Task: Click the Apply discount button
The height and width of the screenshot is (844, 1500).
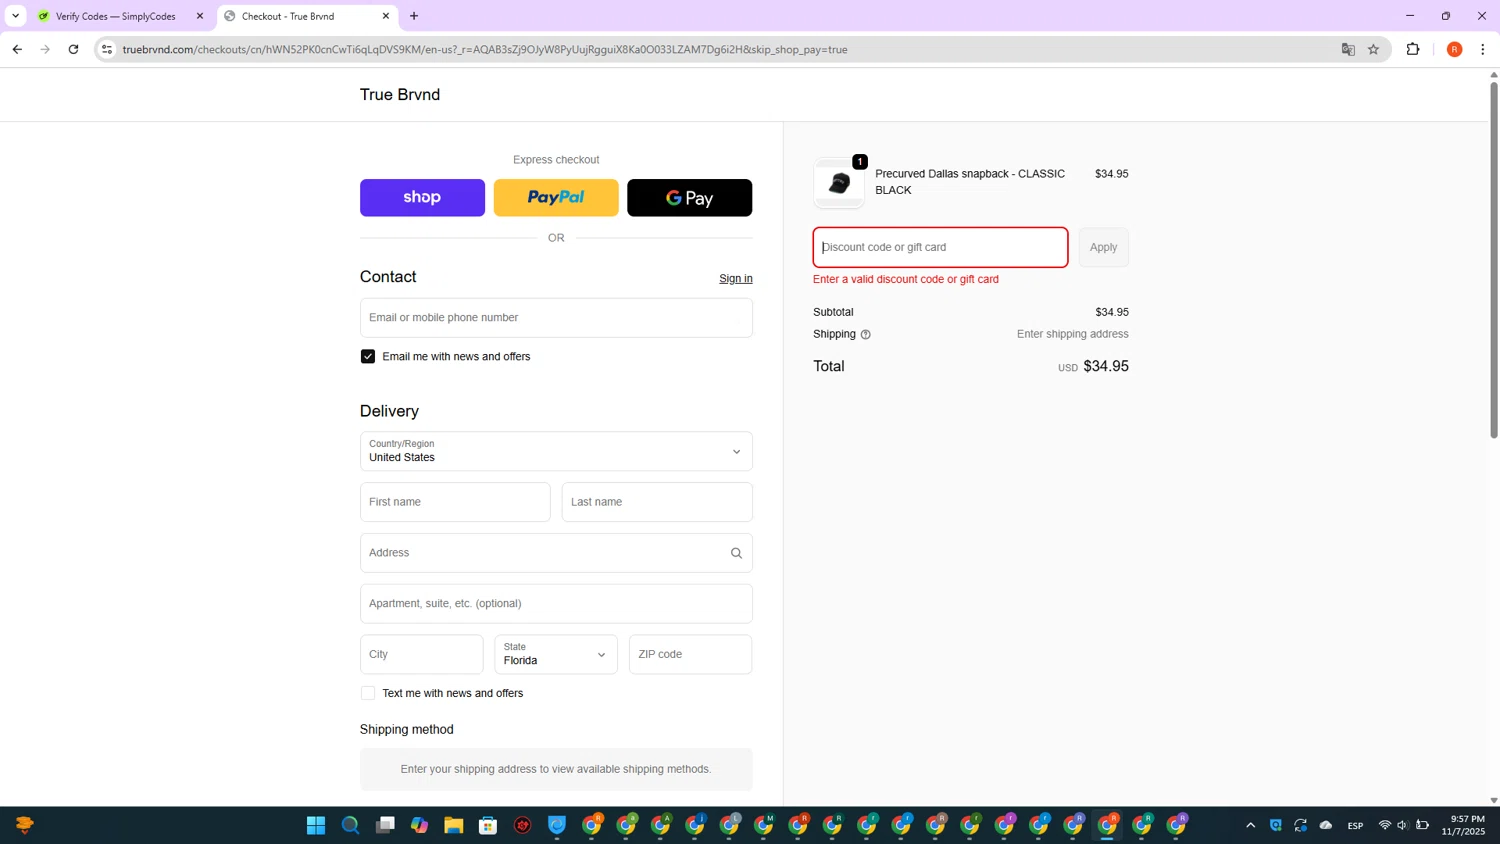Action: 1103,248
